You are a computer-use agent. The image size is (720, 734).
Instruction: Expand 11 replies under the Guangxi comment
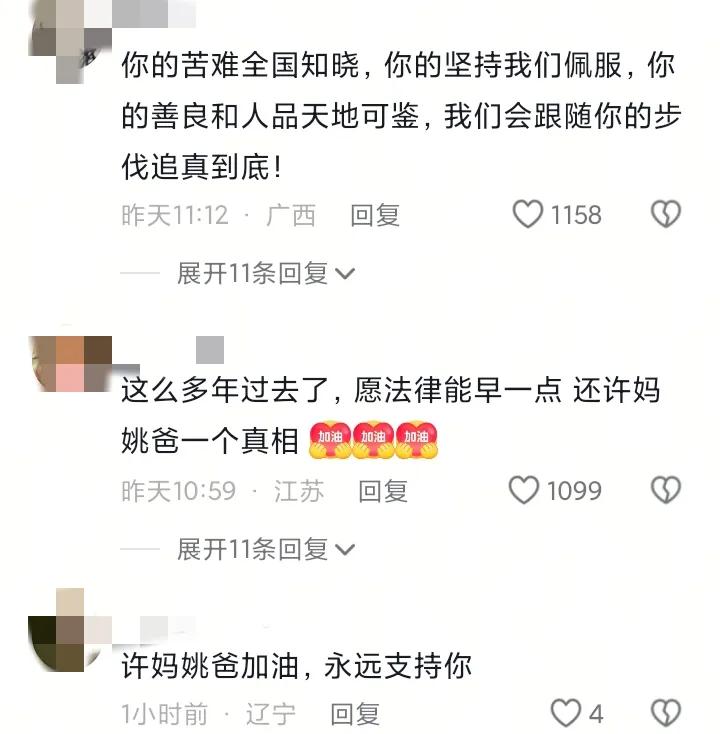[x=265, y=273]
